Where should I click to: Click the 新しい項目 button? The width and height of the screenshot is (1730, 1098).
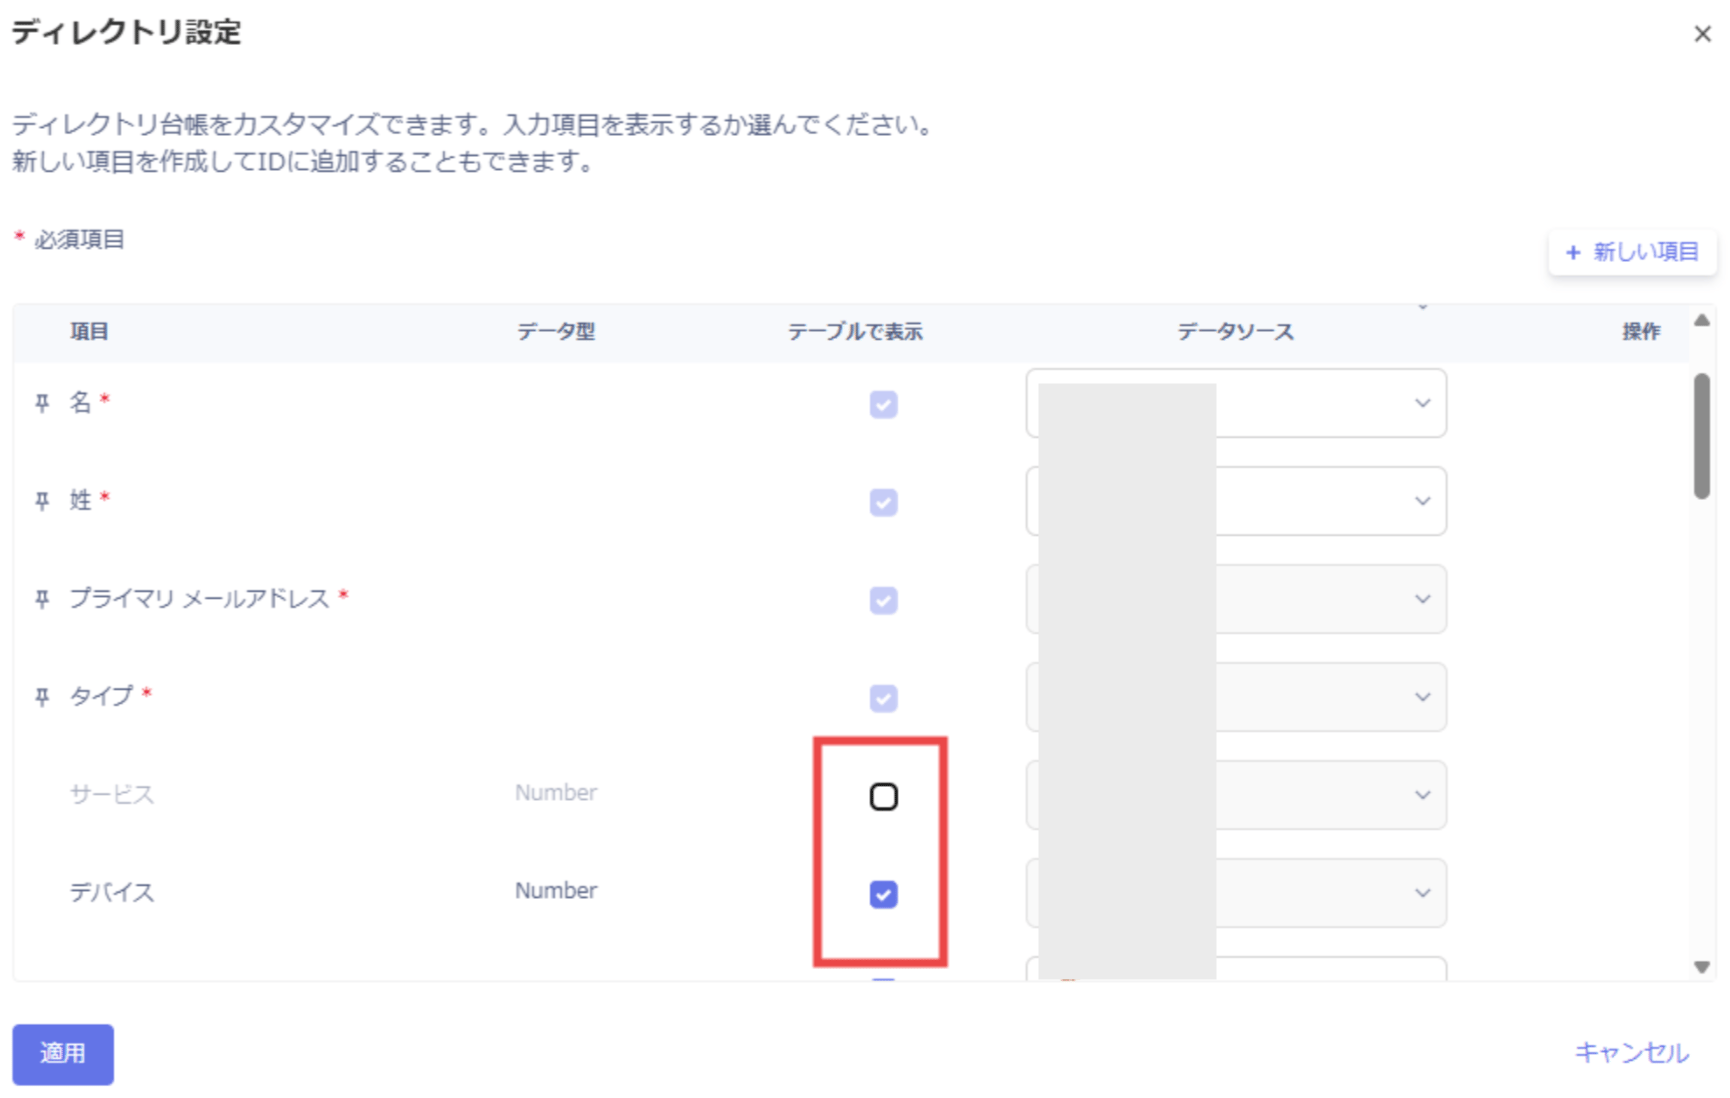click(x=1632, y=252)
